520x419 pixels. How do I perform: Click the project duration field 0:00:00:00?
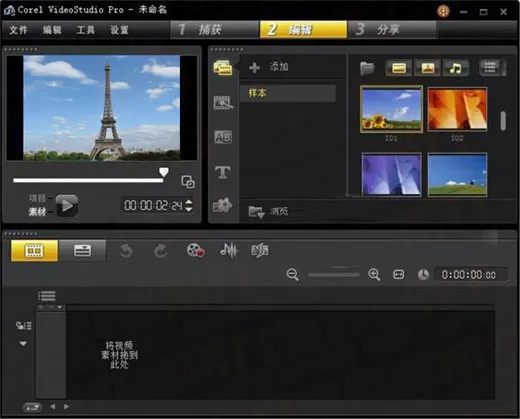coord(471,275)
